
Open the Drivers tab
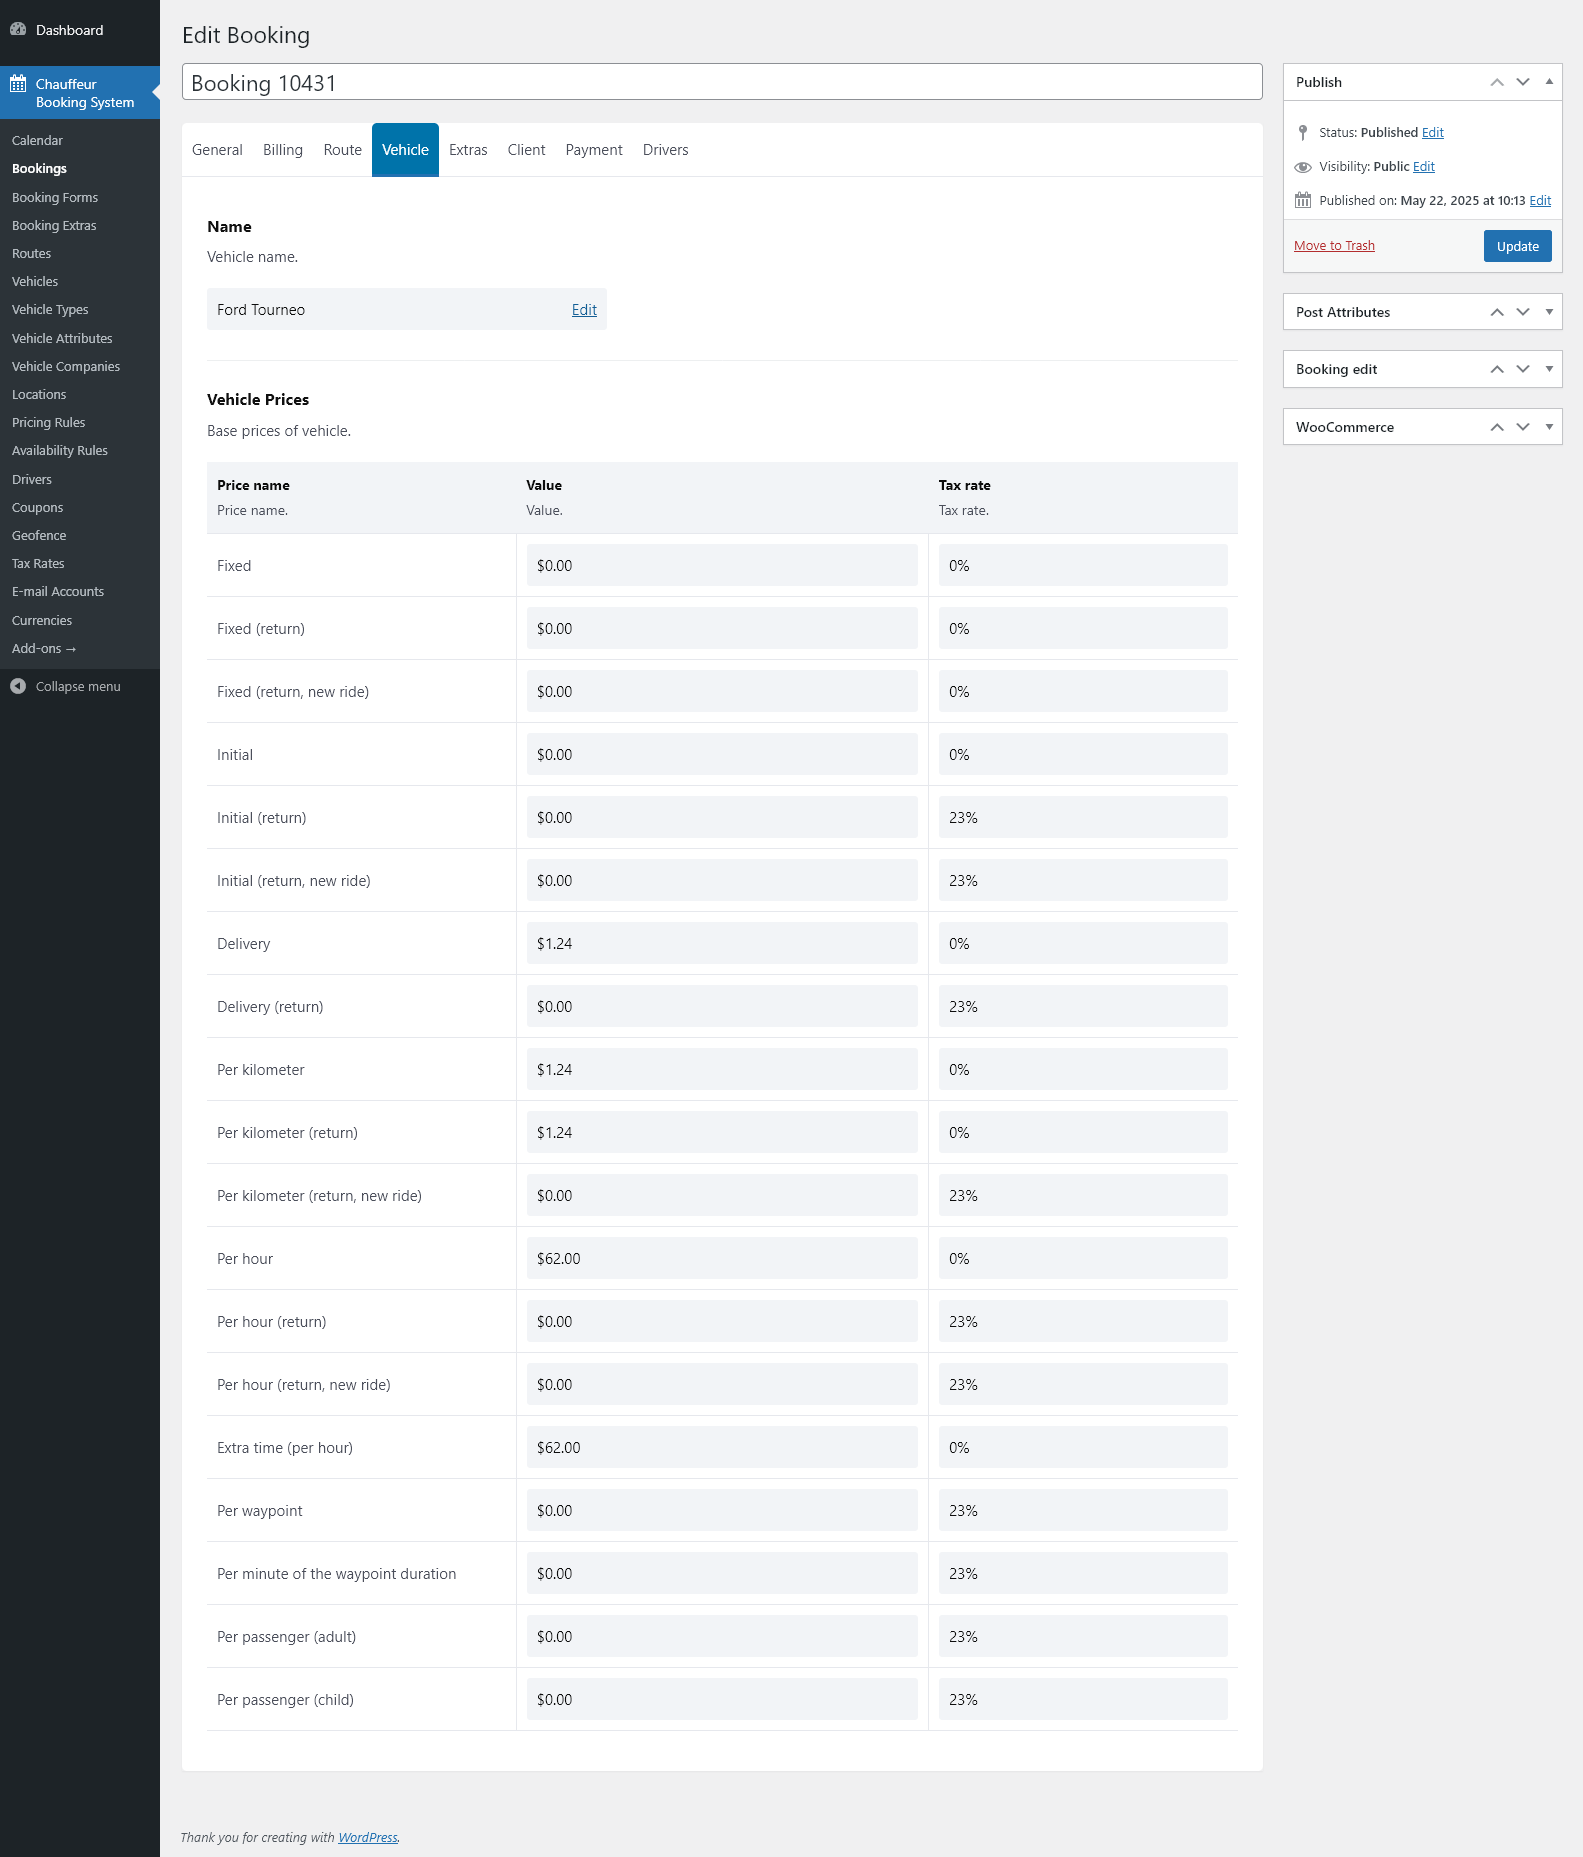(665, 150)
